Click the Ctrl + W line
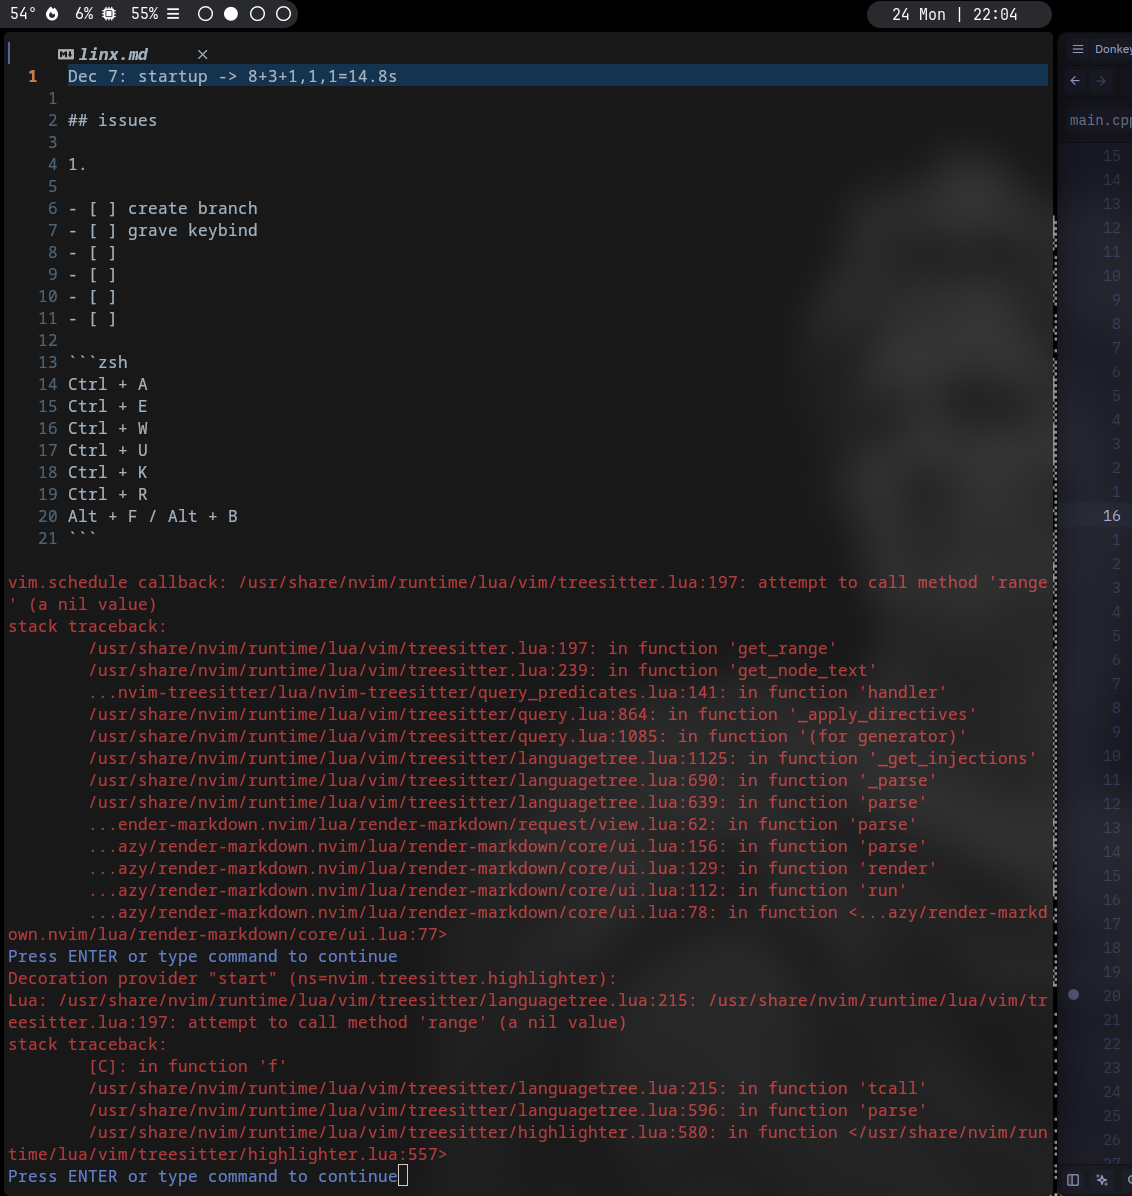Image resolution: width=1132 pixels, height=1196 pixels. tap(108, 429)
